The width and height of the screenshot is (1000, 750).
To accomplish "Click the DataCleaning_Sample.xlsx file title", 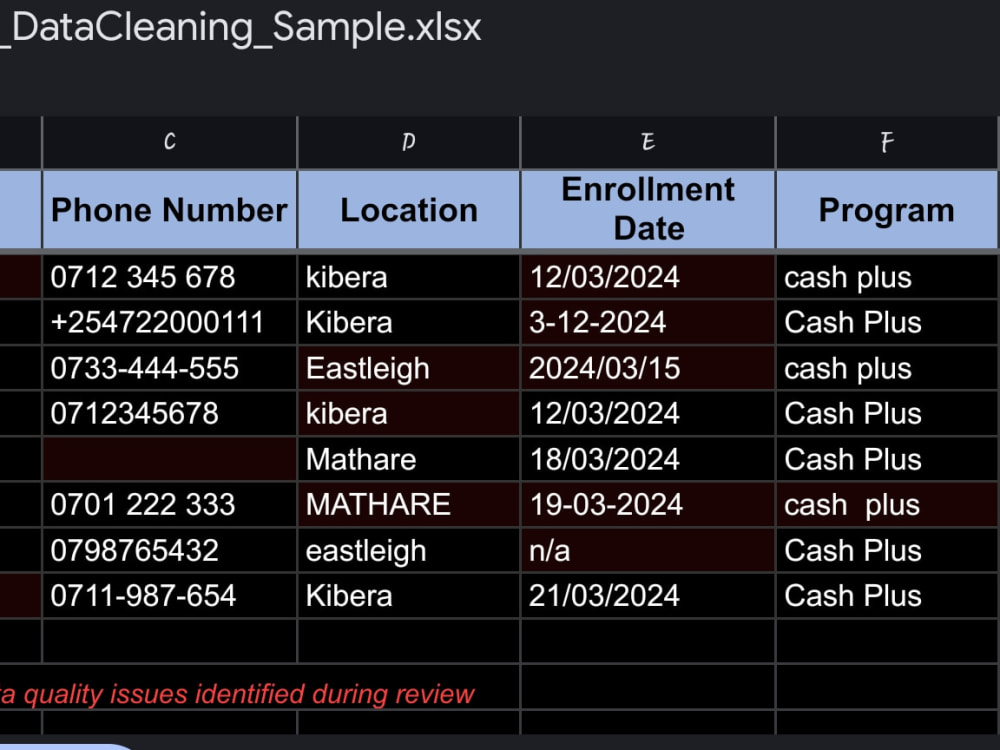I will click(x=240, y=28).
